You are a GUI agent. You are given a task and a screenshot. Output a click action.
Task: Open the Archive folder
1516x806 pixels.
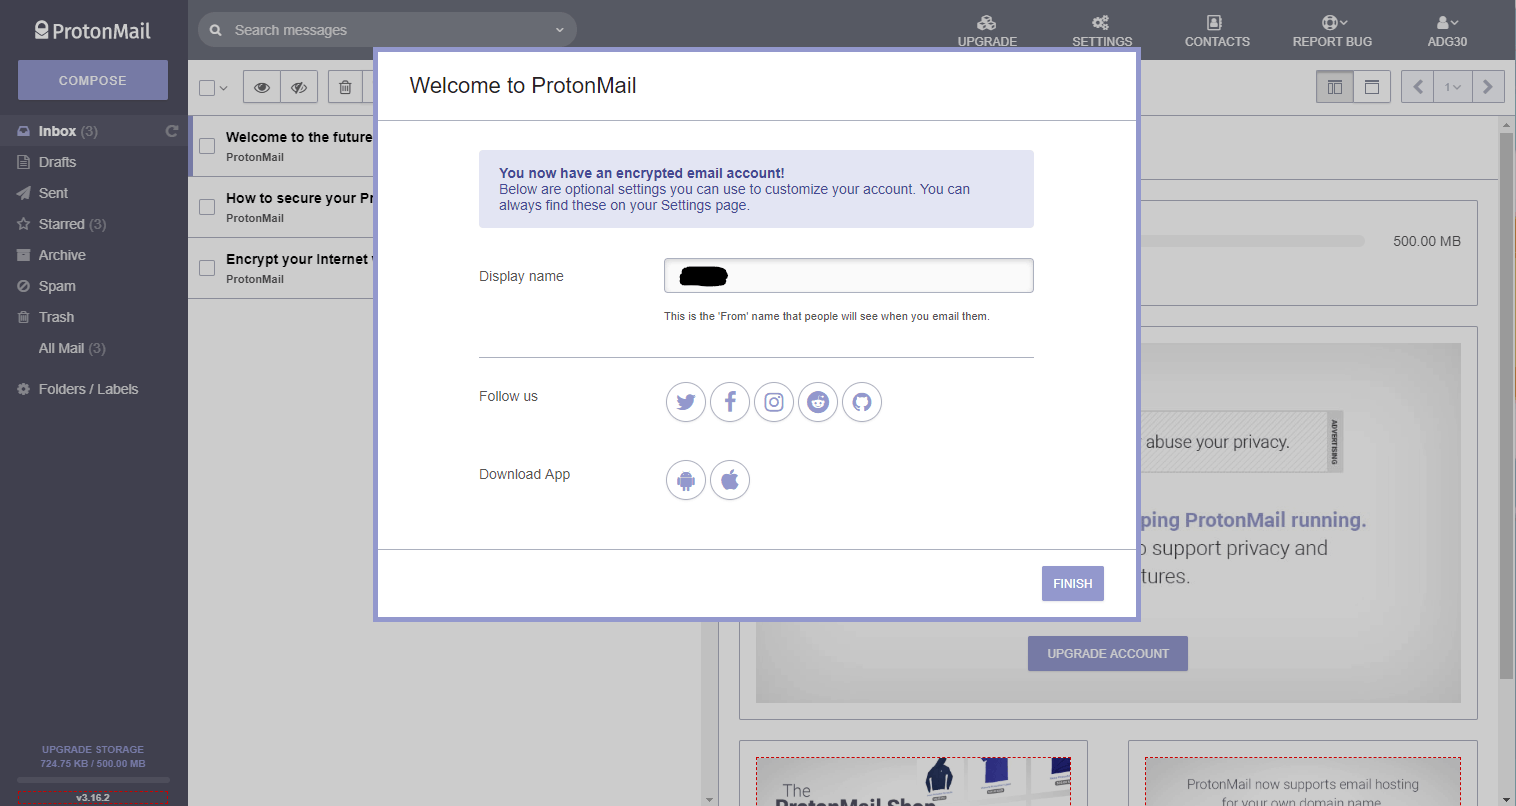pos(62,255)
